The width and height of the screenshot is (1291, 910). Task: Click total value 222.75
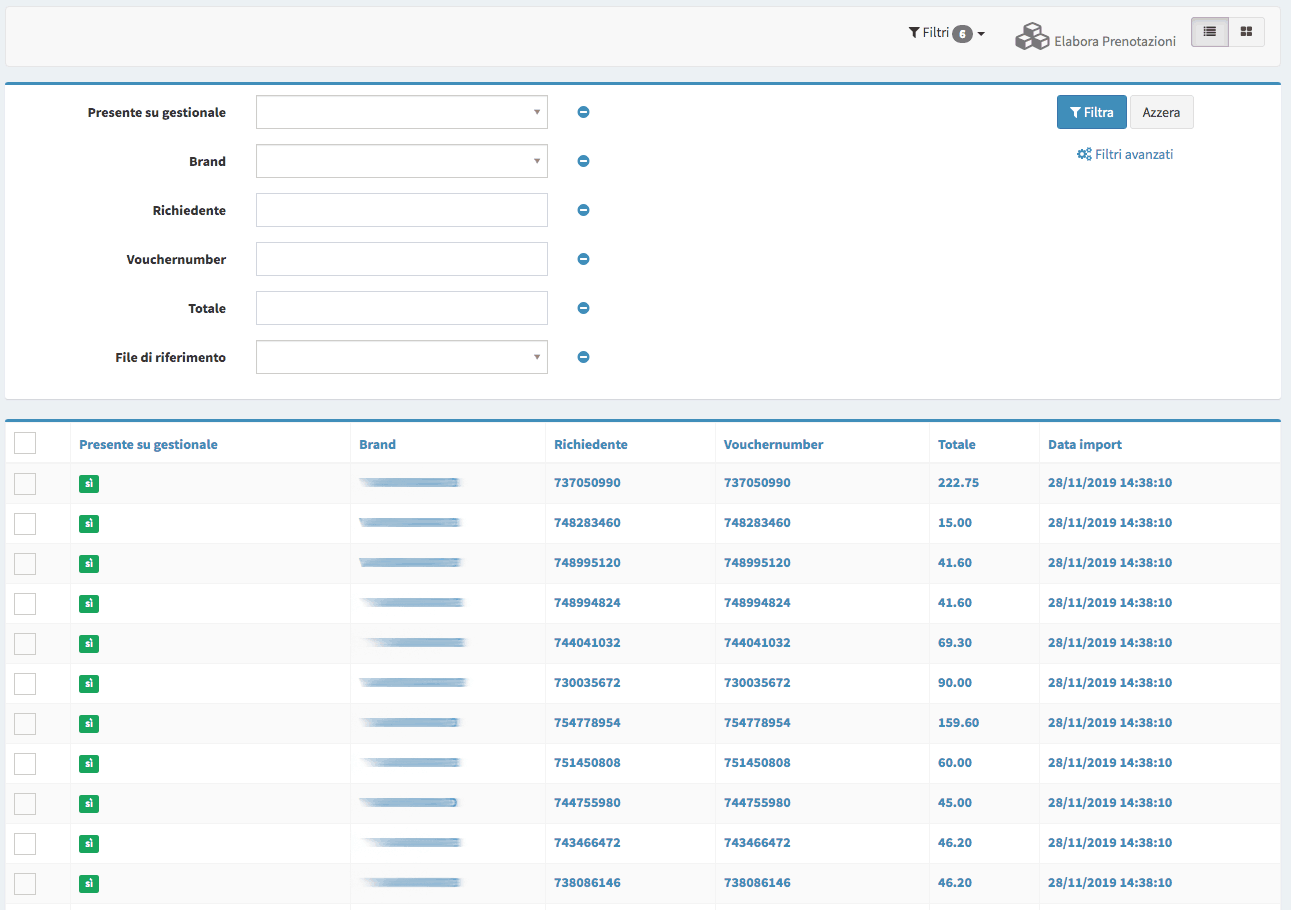point(958,482)
